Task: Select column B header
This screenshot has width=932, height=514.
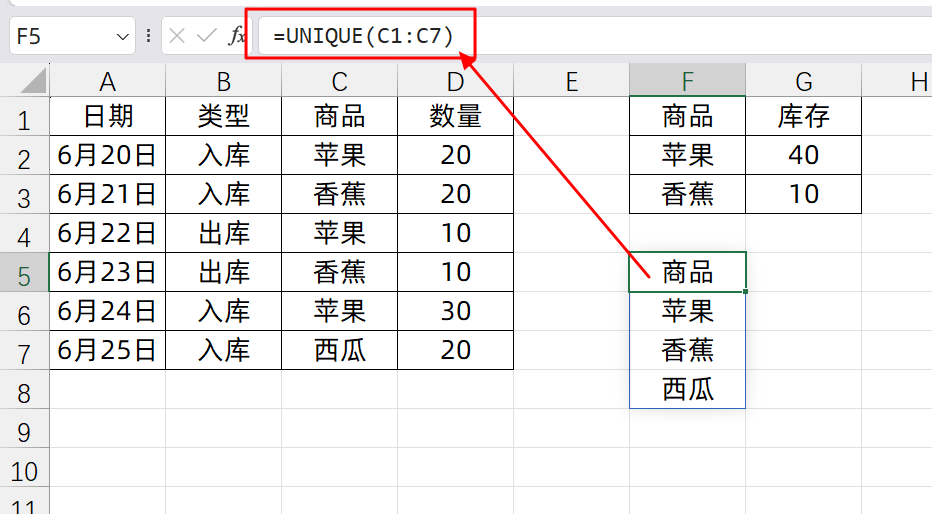Action: (223, 81)
